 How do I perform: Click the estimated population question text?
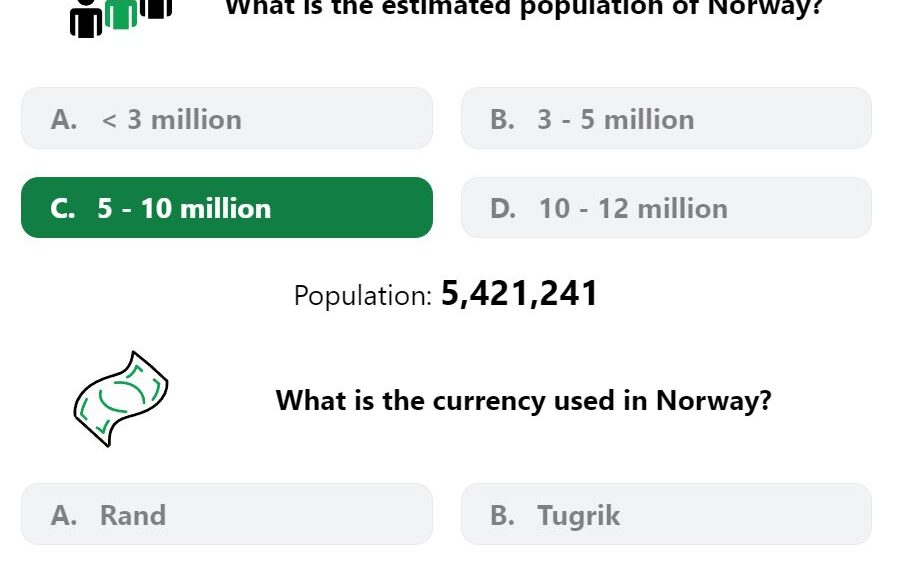523,8
